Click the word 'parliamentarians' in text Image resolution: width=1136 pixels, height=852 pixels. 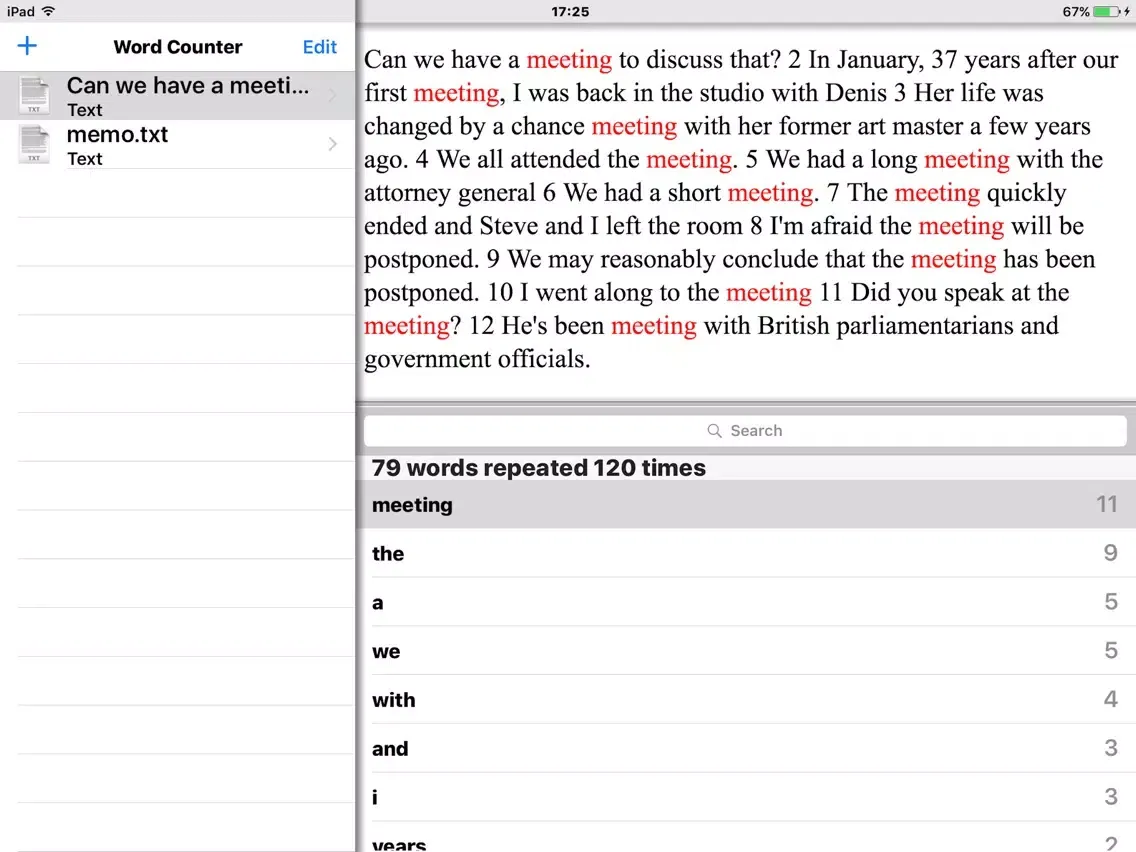coord(925,326)
